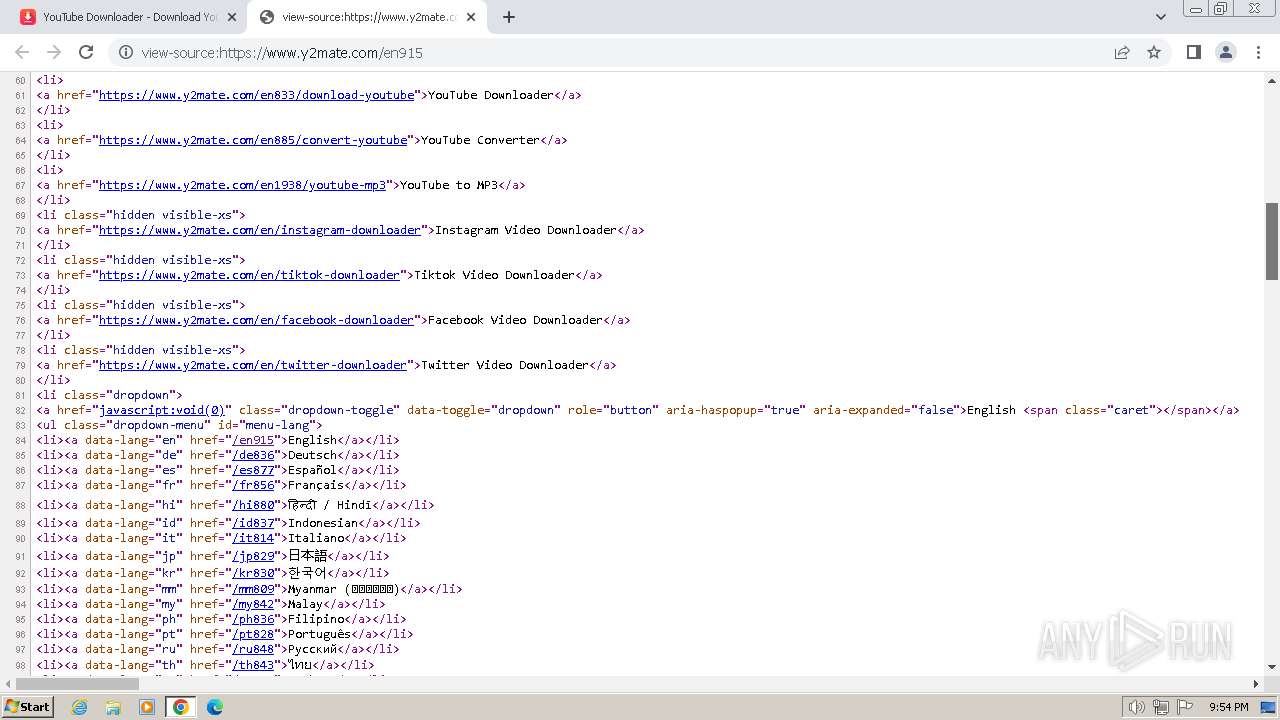Open the /ph836 Filipino link
Viewport: 1280px width, 720px height.
253,619
